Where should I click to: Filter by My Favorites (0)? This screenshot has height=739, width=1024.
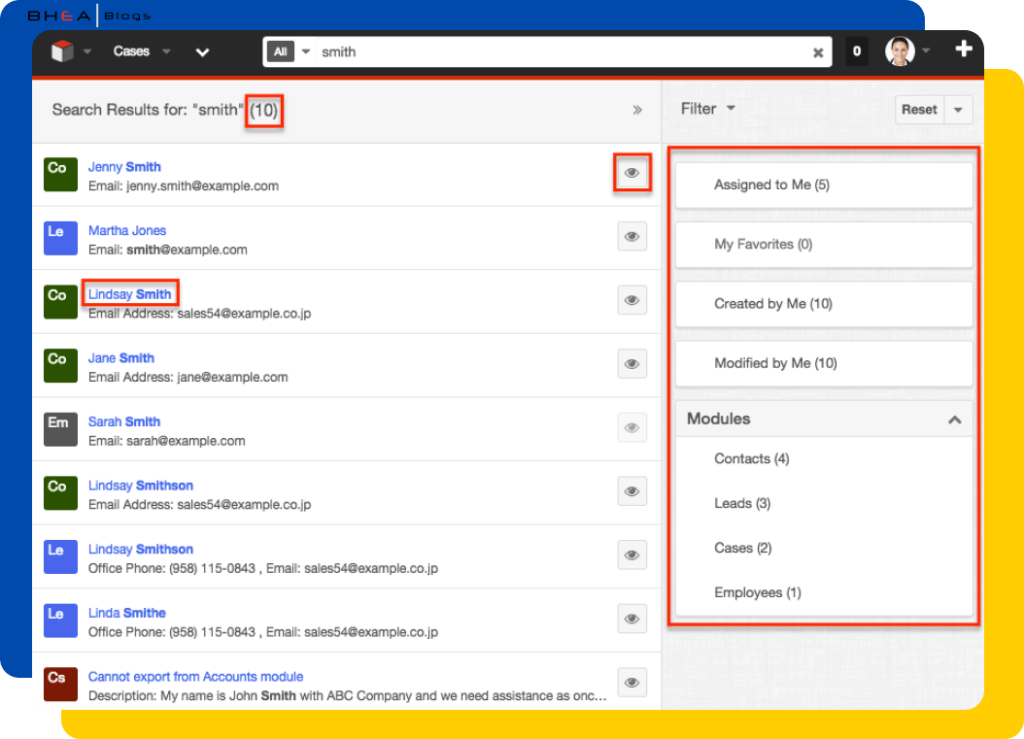[824, 244]
